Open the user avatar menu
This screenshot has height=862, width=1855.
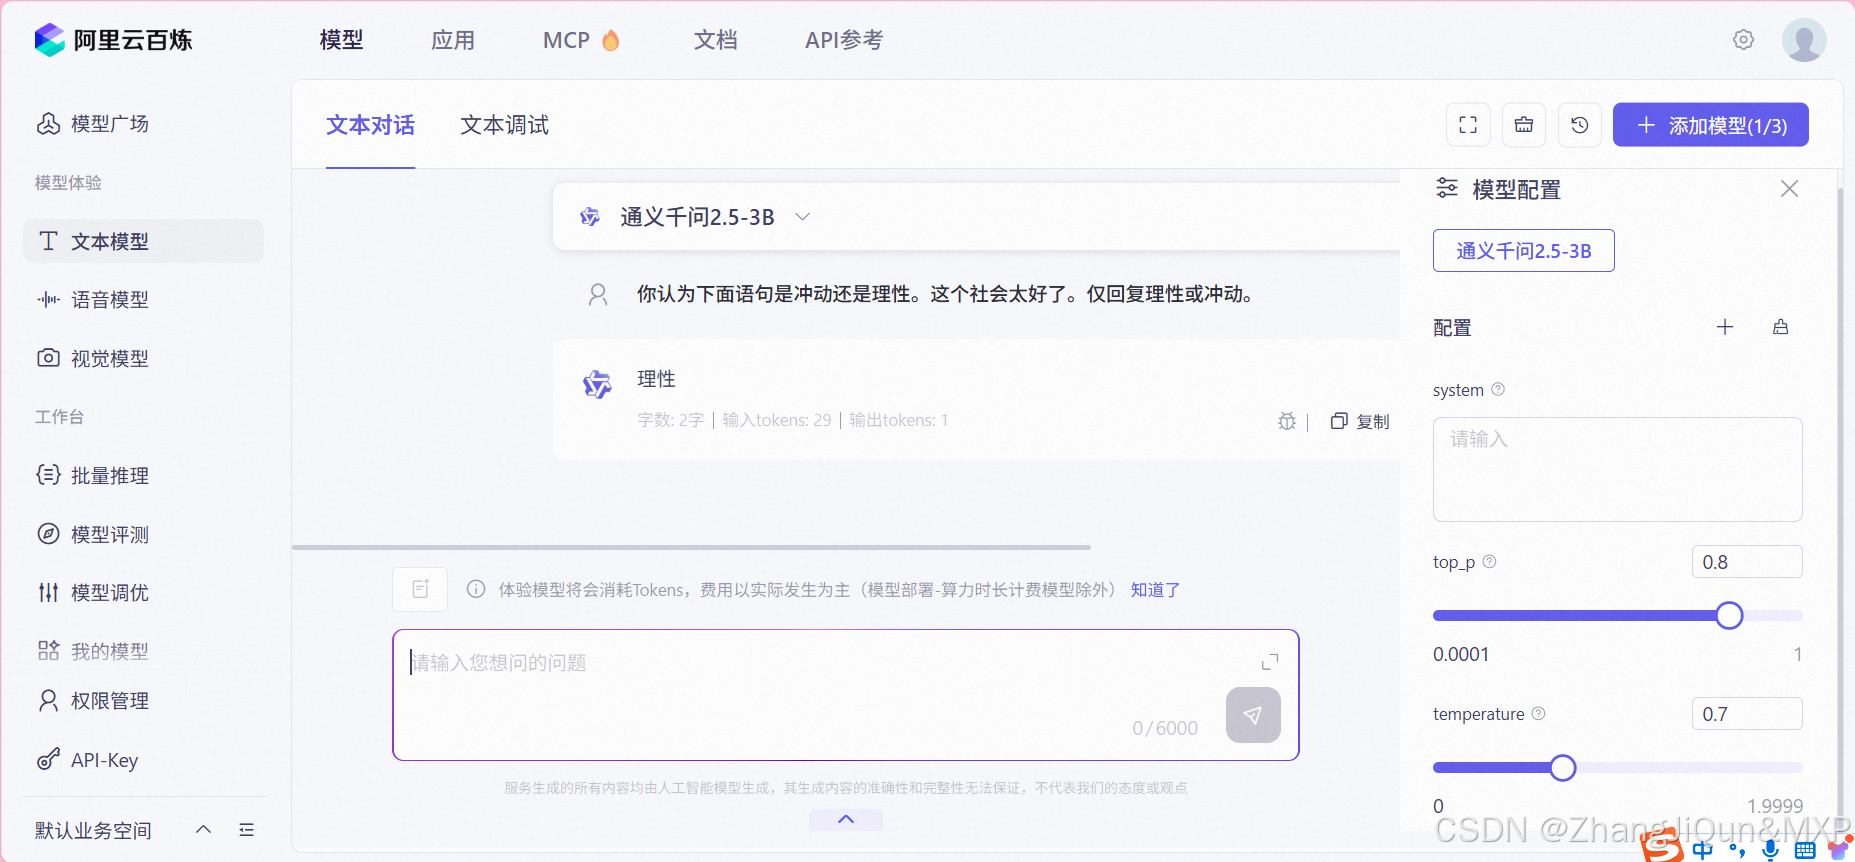point(1804,40)
